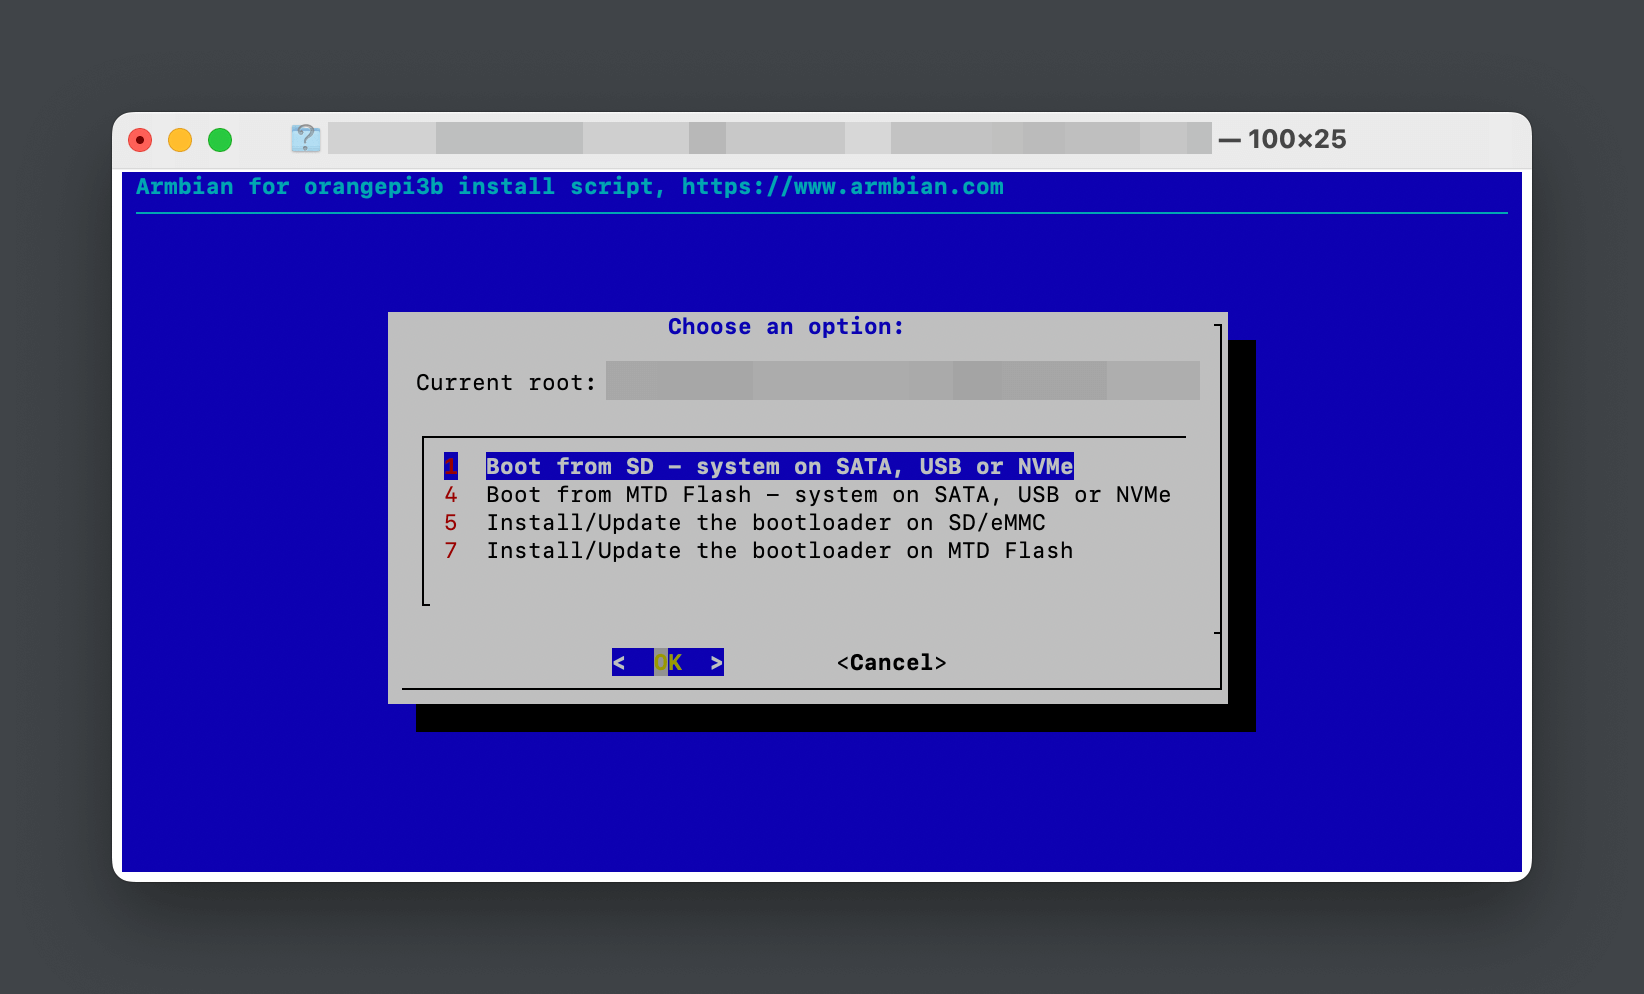Pick Install/Update bootloader on MTD Flash
The width and height of the screenshot is (1644, 994).
(x=779, y=551)
